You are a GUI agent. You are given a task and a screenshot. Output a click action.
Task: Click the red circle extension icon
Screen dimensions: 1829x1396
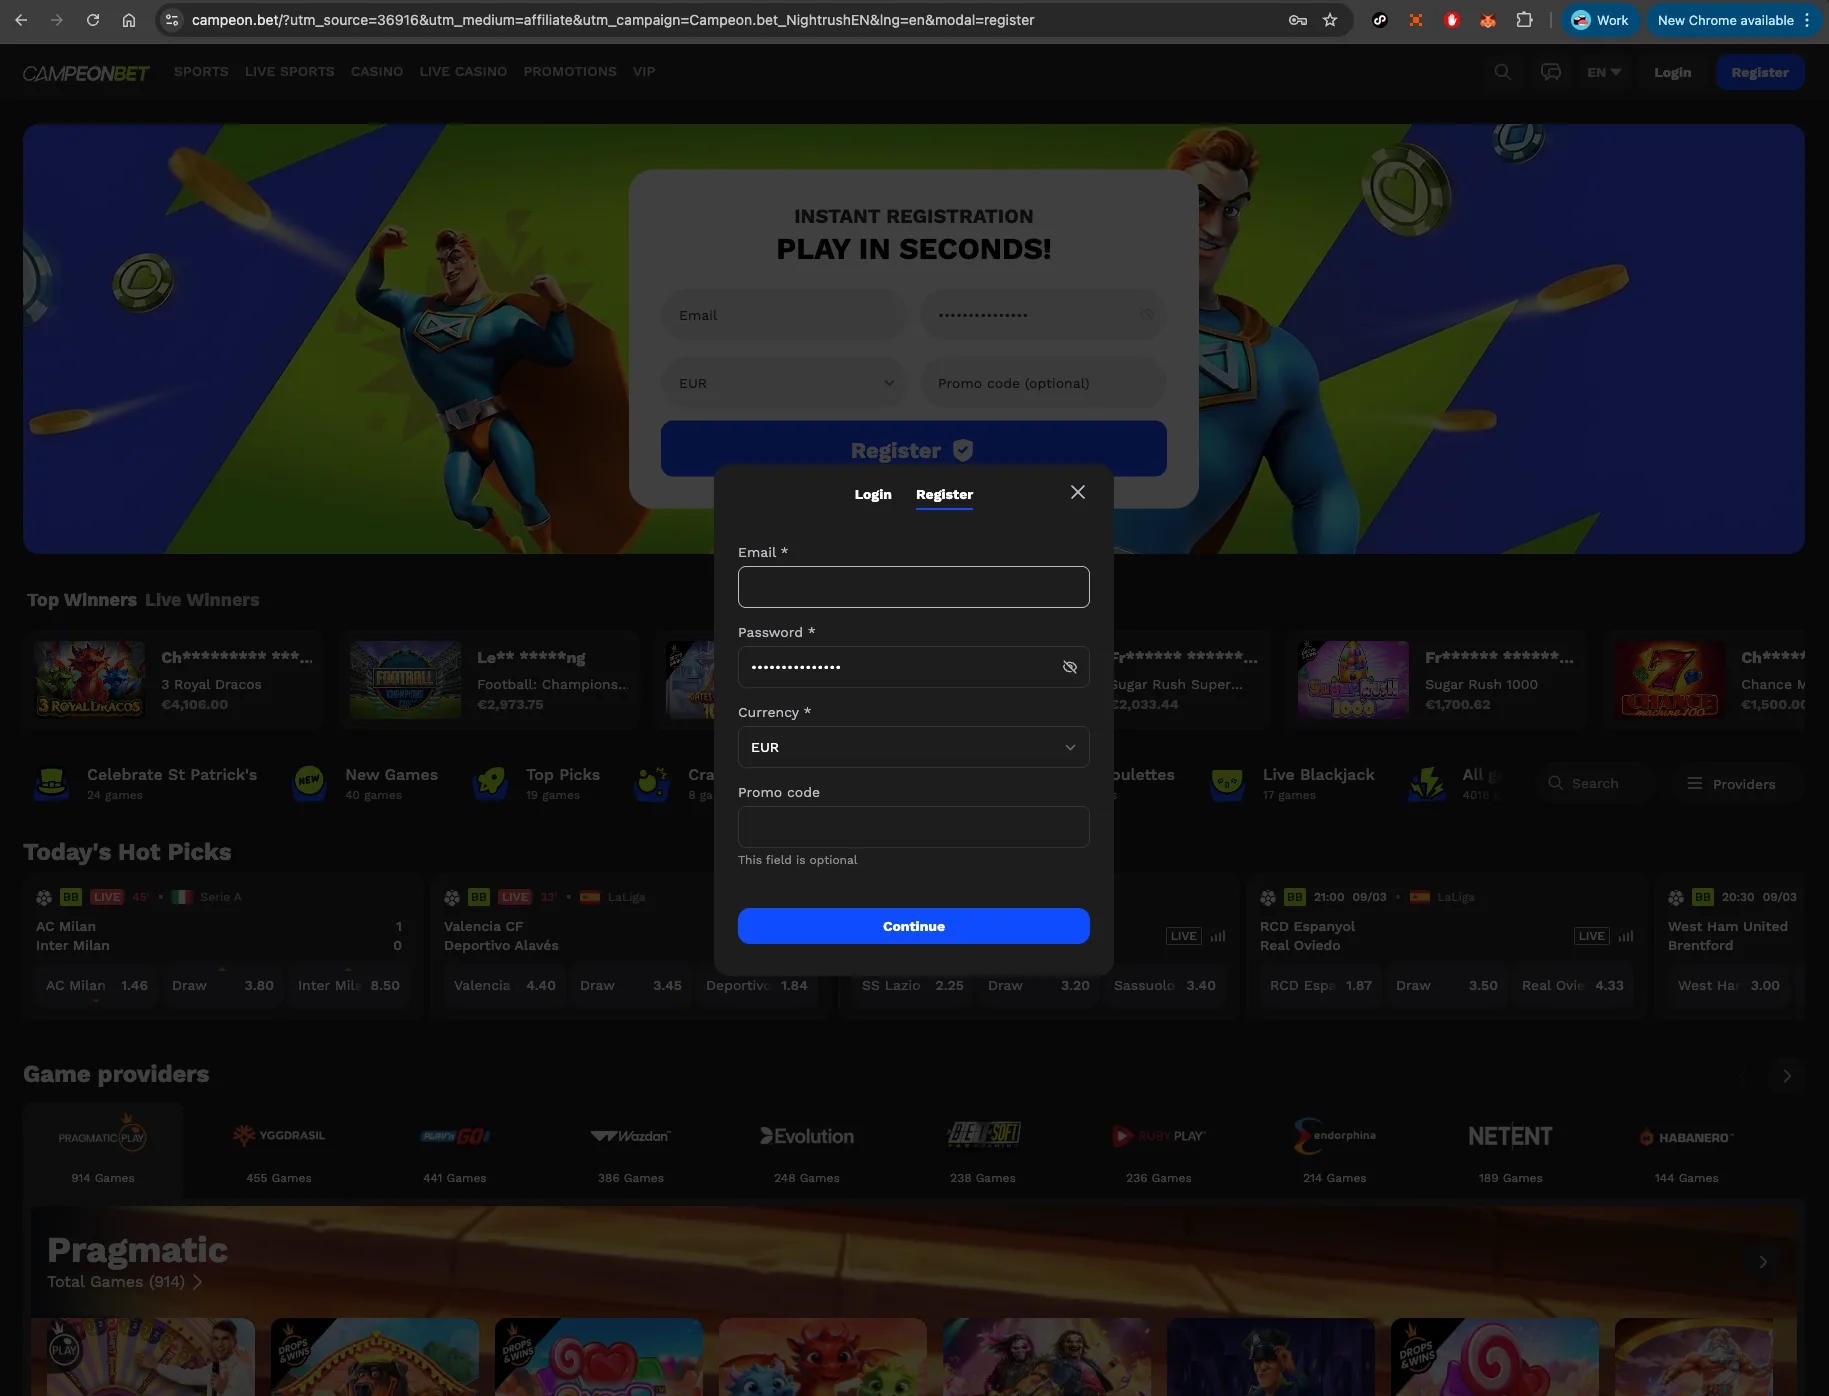click(x=1452, y=20)
